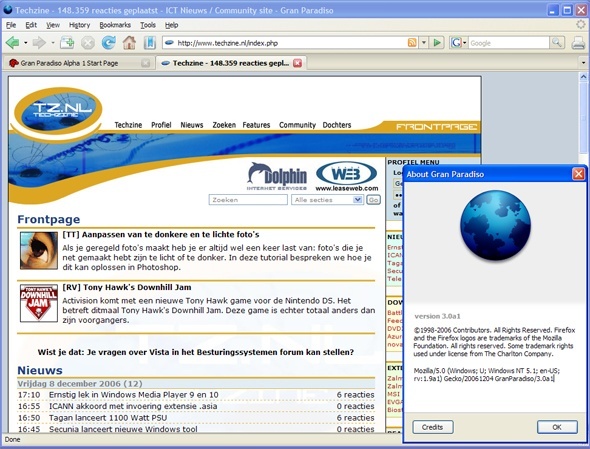Open the Bookmarks menu
Image resolution: width=590 pixels, height=449 pixels.
115,25
